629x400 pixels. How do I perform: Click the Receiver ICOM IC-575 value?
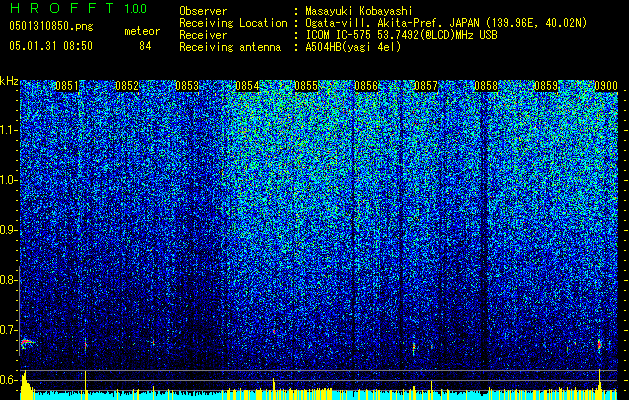(401, 35)
